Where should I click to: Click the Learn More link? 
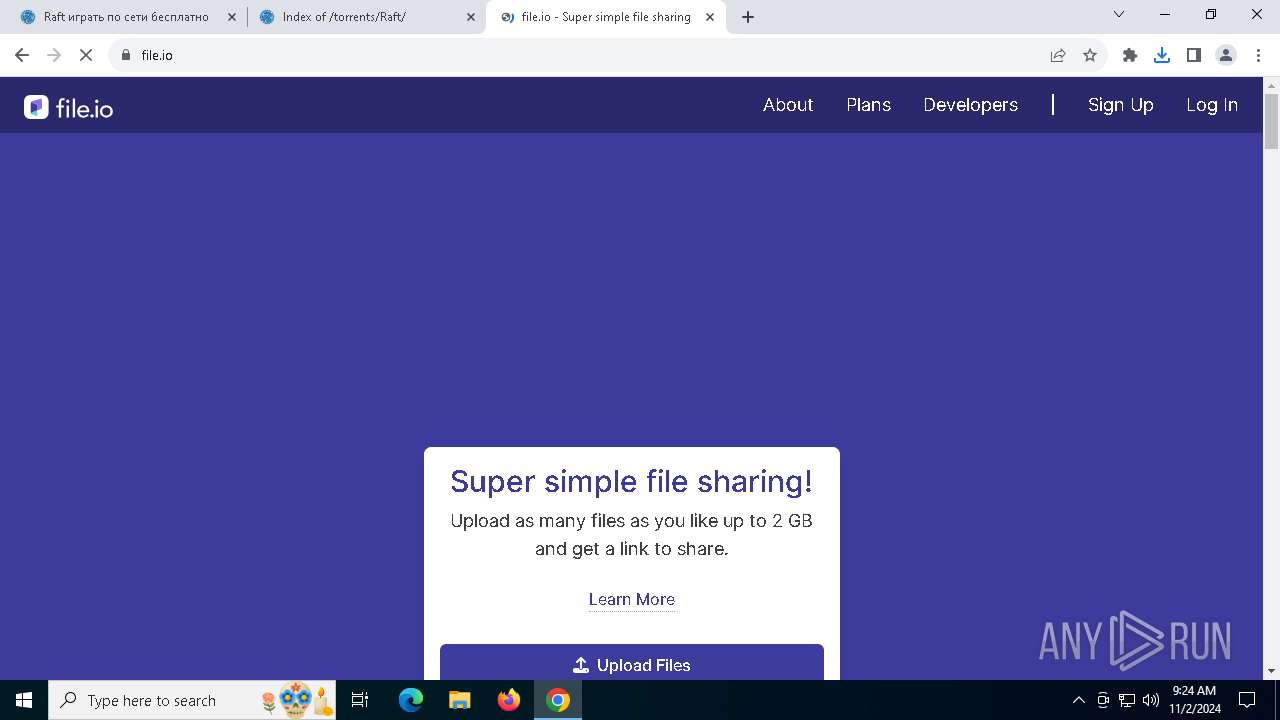click(x=632, y=599)
